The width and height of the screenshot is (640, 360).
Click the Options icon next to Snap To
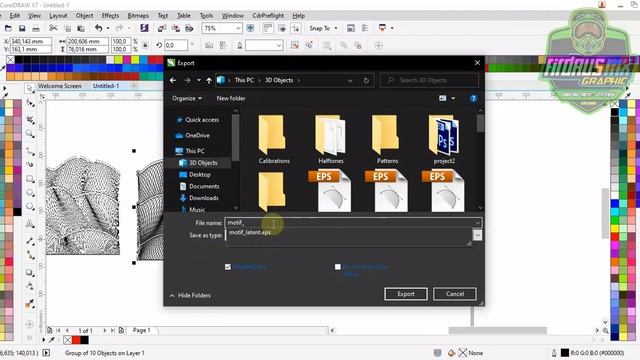[351, 28]
